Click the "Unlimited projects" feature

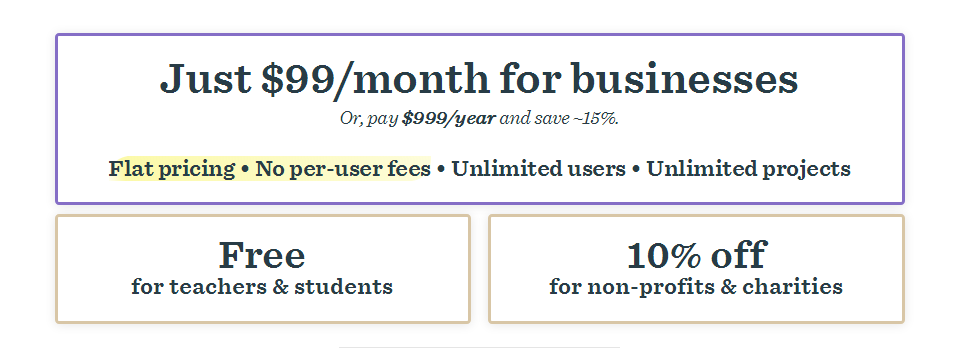[748, 168]
